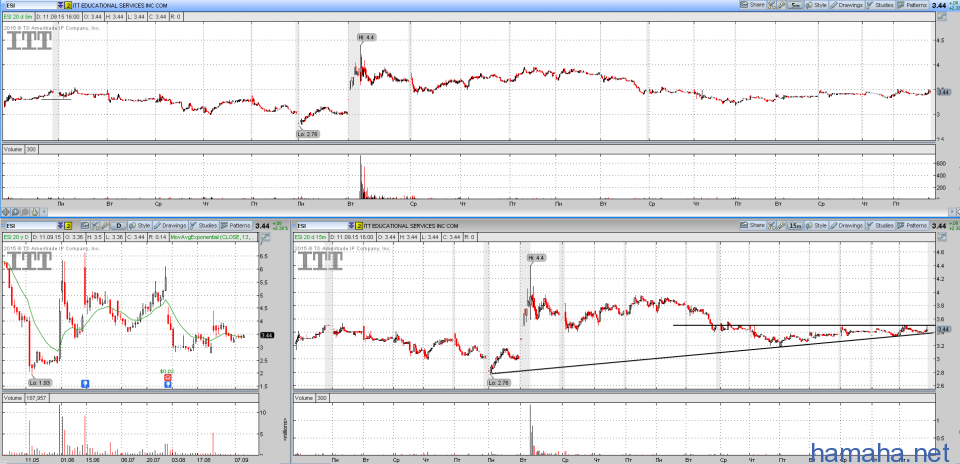Screen dimensions: 960x464
Task: Open Drawings button in 15m chart
Action: (x=847, y=226)
